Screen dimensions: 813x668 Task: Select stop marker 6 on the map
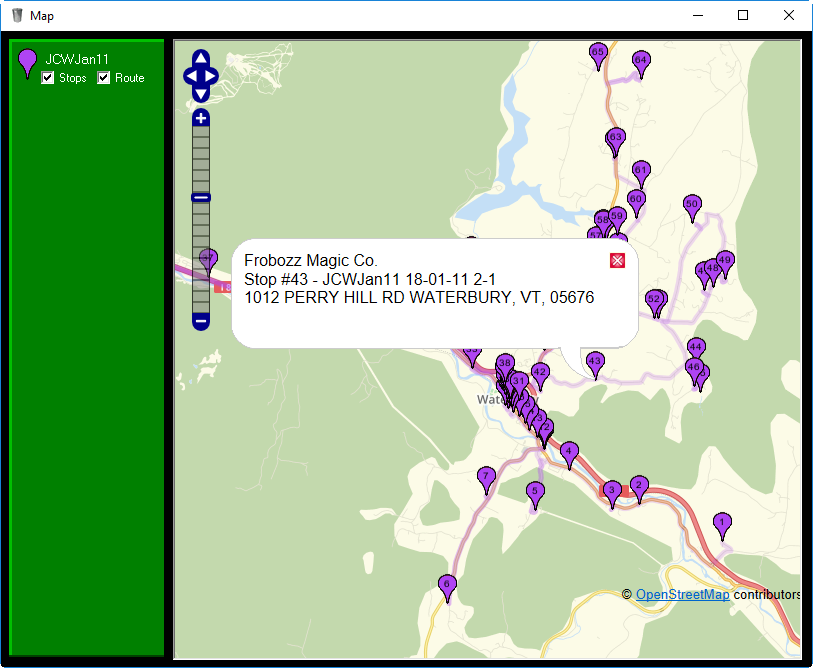click(x=447, y=585)
